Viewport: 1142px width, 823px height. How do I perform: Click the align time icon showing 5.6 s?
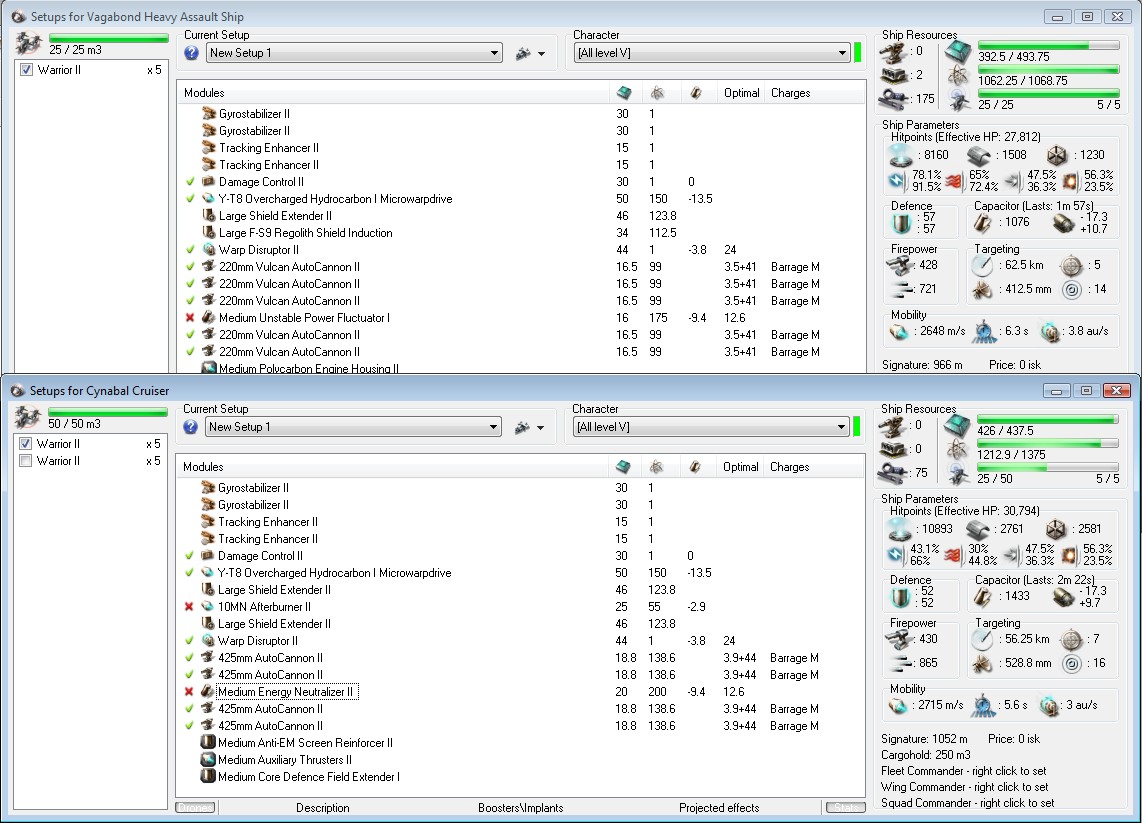click(x=984, y=705)
